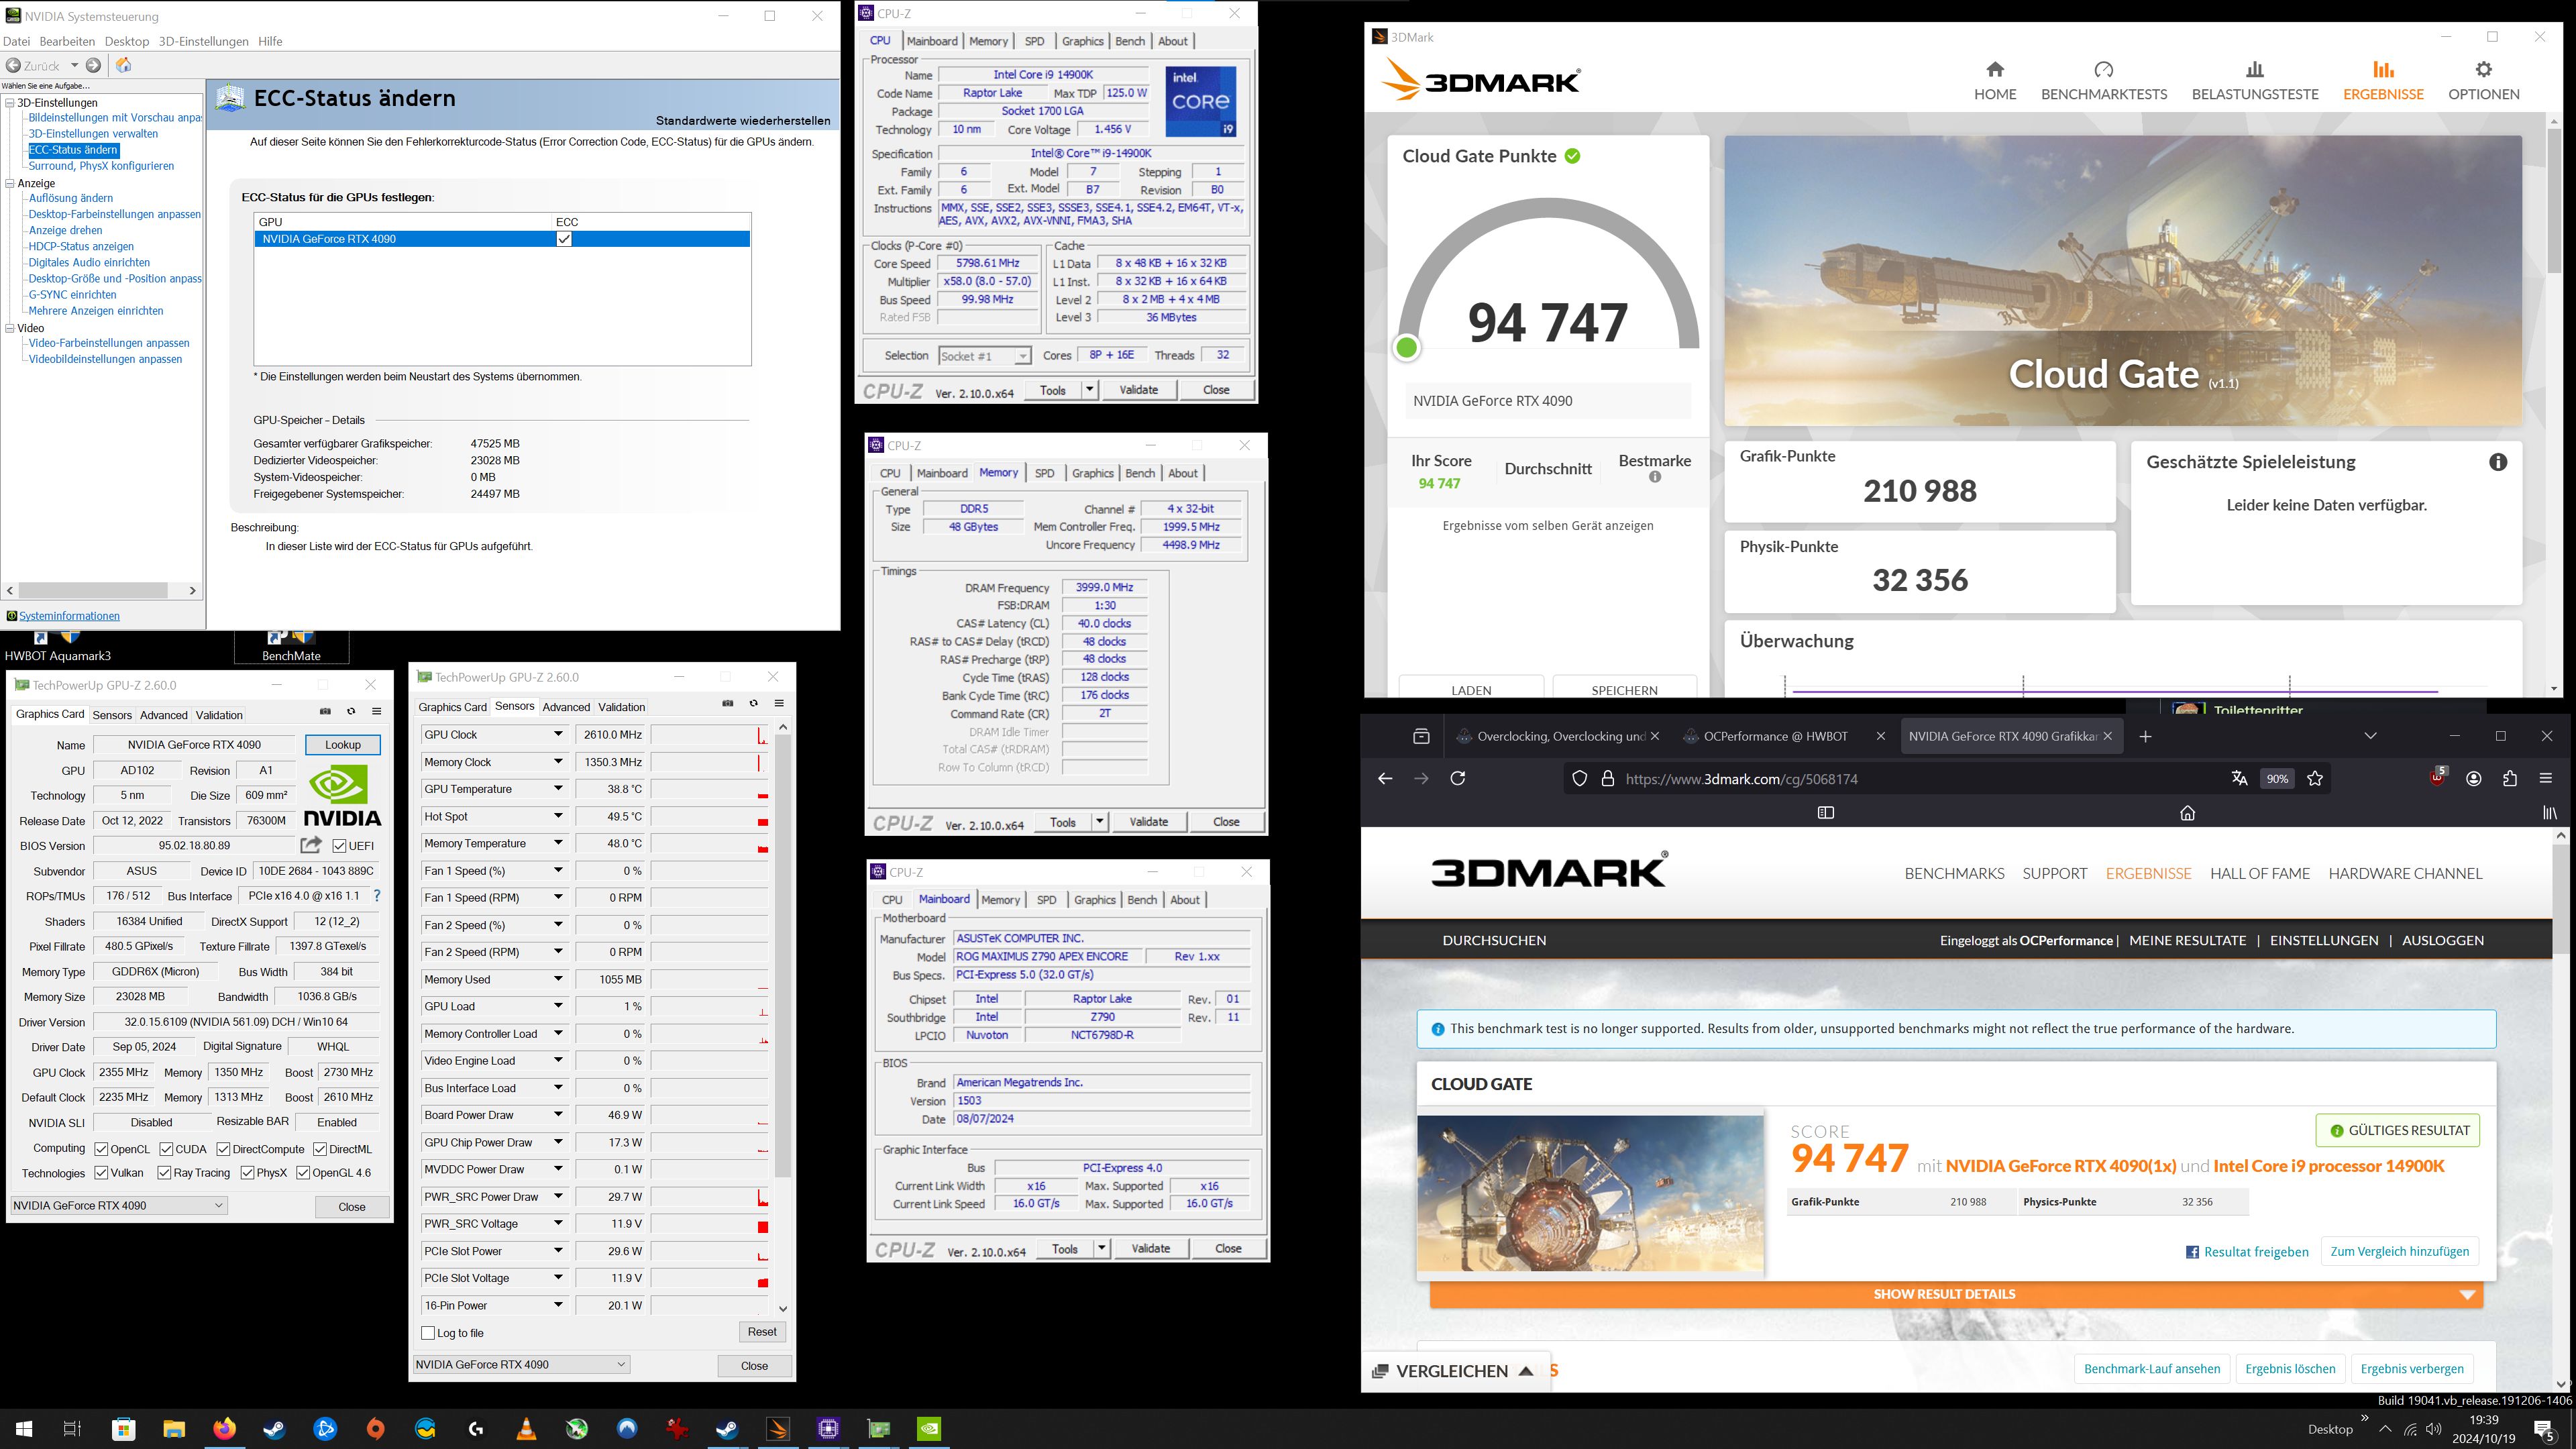Click Ergebnis löschen on 3DMark page
The height and width of the screenshot is (1449, 2576).
click(2290, 1369)
